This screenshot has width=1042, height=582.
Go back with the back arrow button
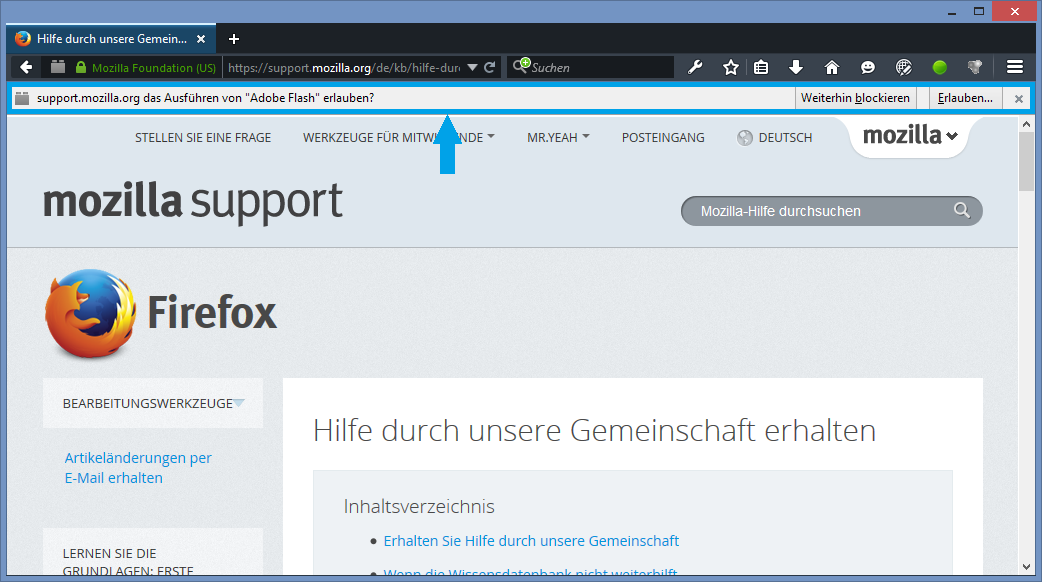[x=26, y=67]
